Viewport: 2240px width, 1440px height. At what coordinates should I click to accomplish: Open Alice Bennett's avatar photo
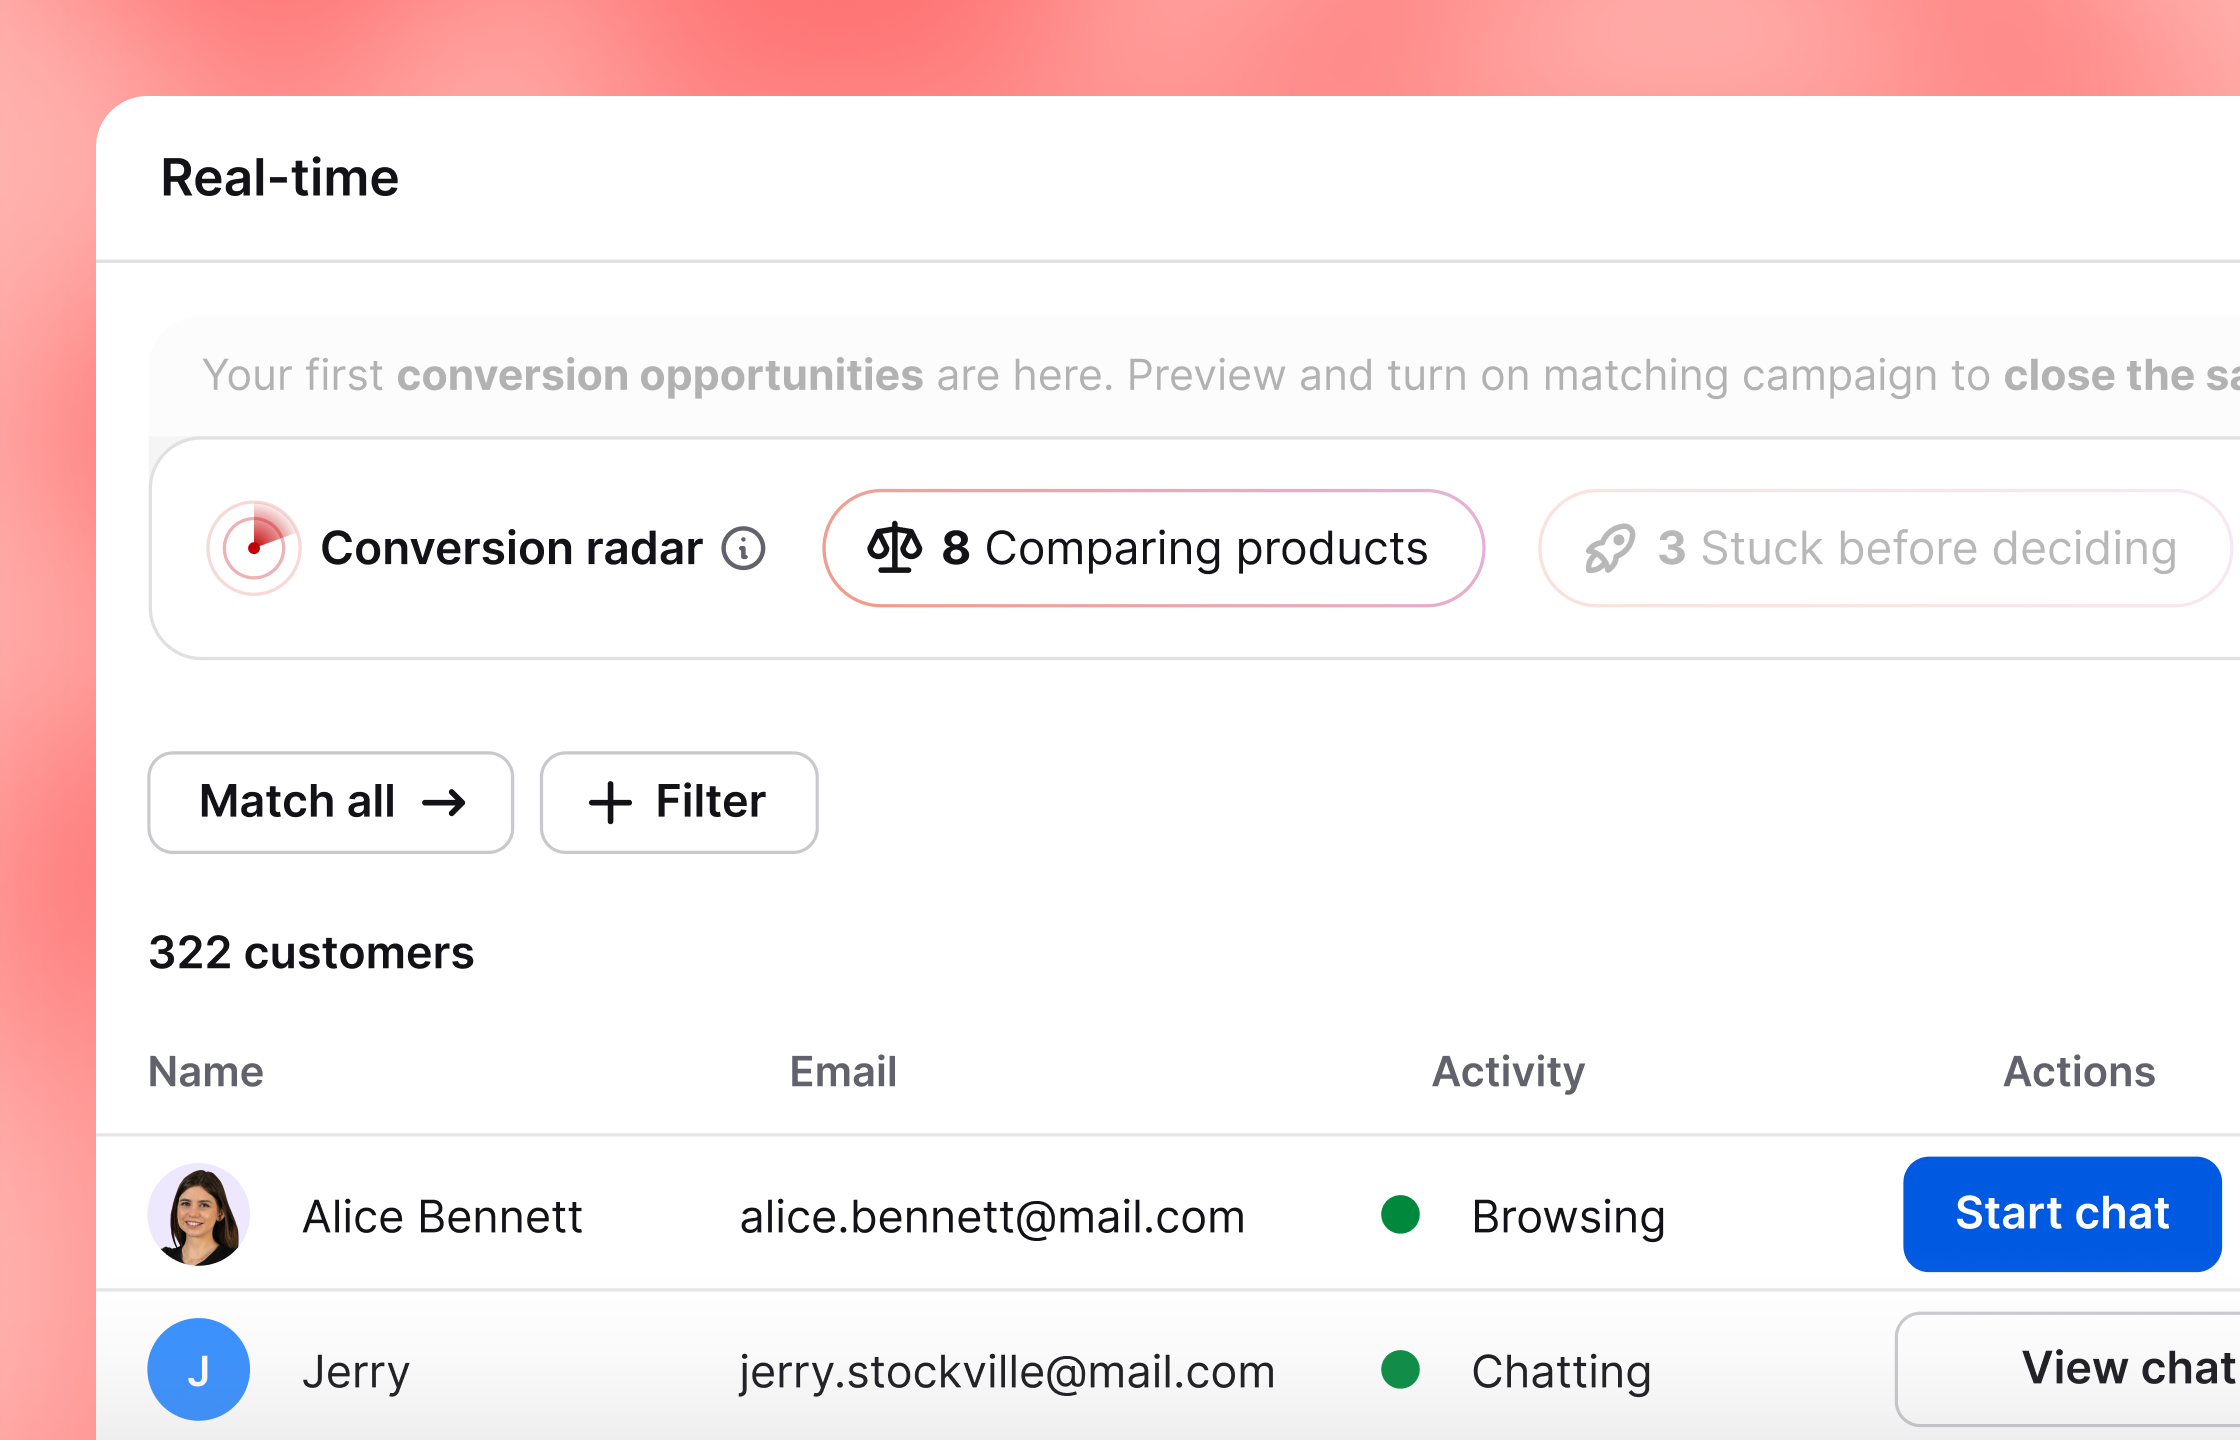(198, 1214)
